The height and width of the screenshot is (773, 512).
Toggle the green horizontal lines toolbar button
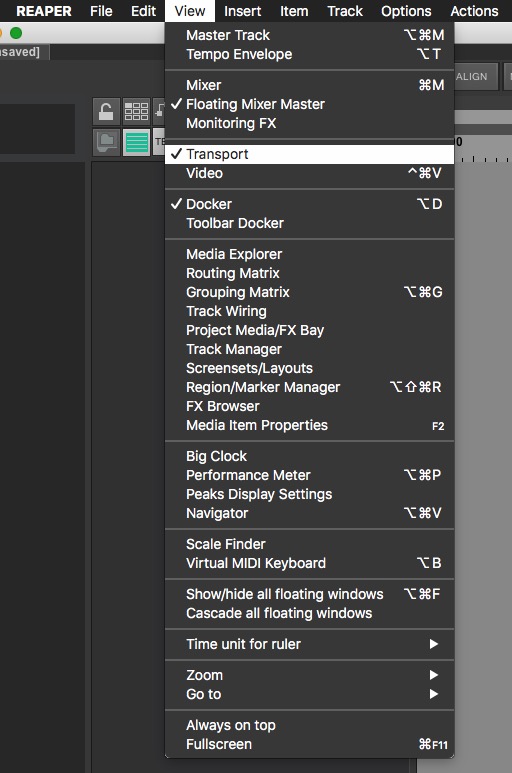point(137,142)
